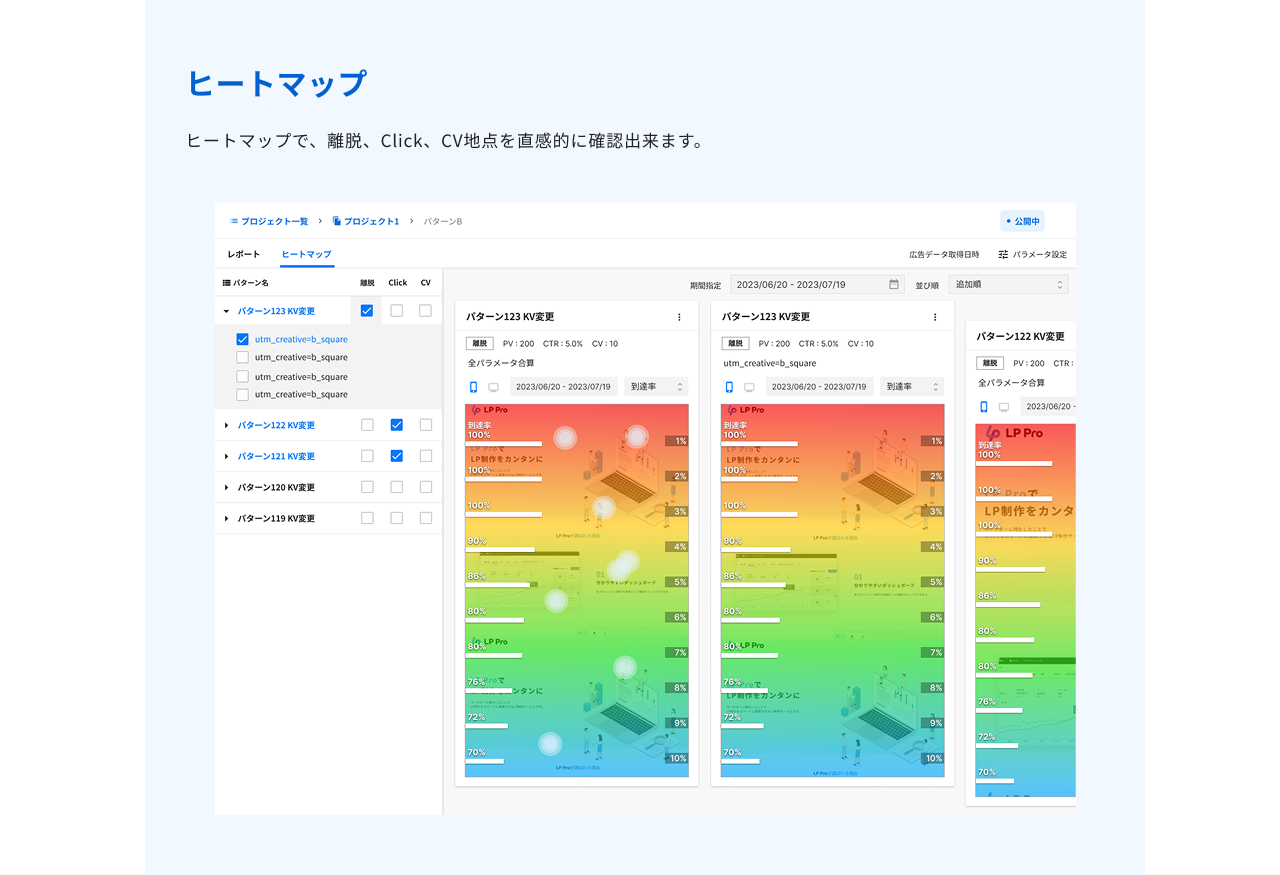
Task: Click 全パラメータ合算 label on パターン122 card
Action: point(1011,383)
